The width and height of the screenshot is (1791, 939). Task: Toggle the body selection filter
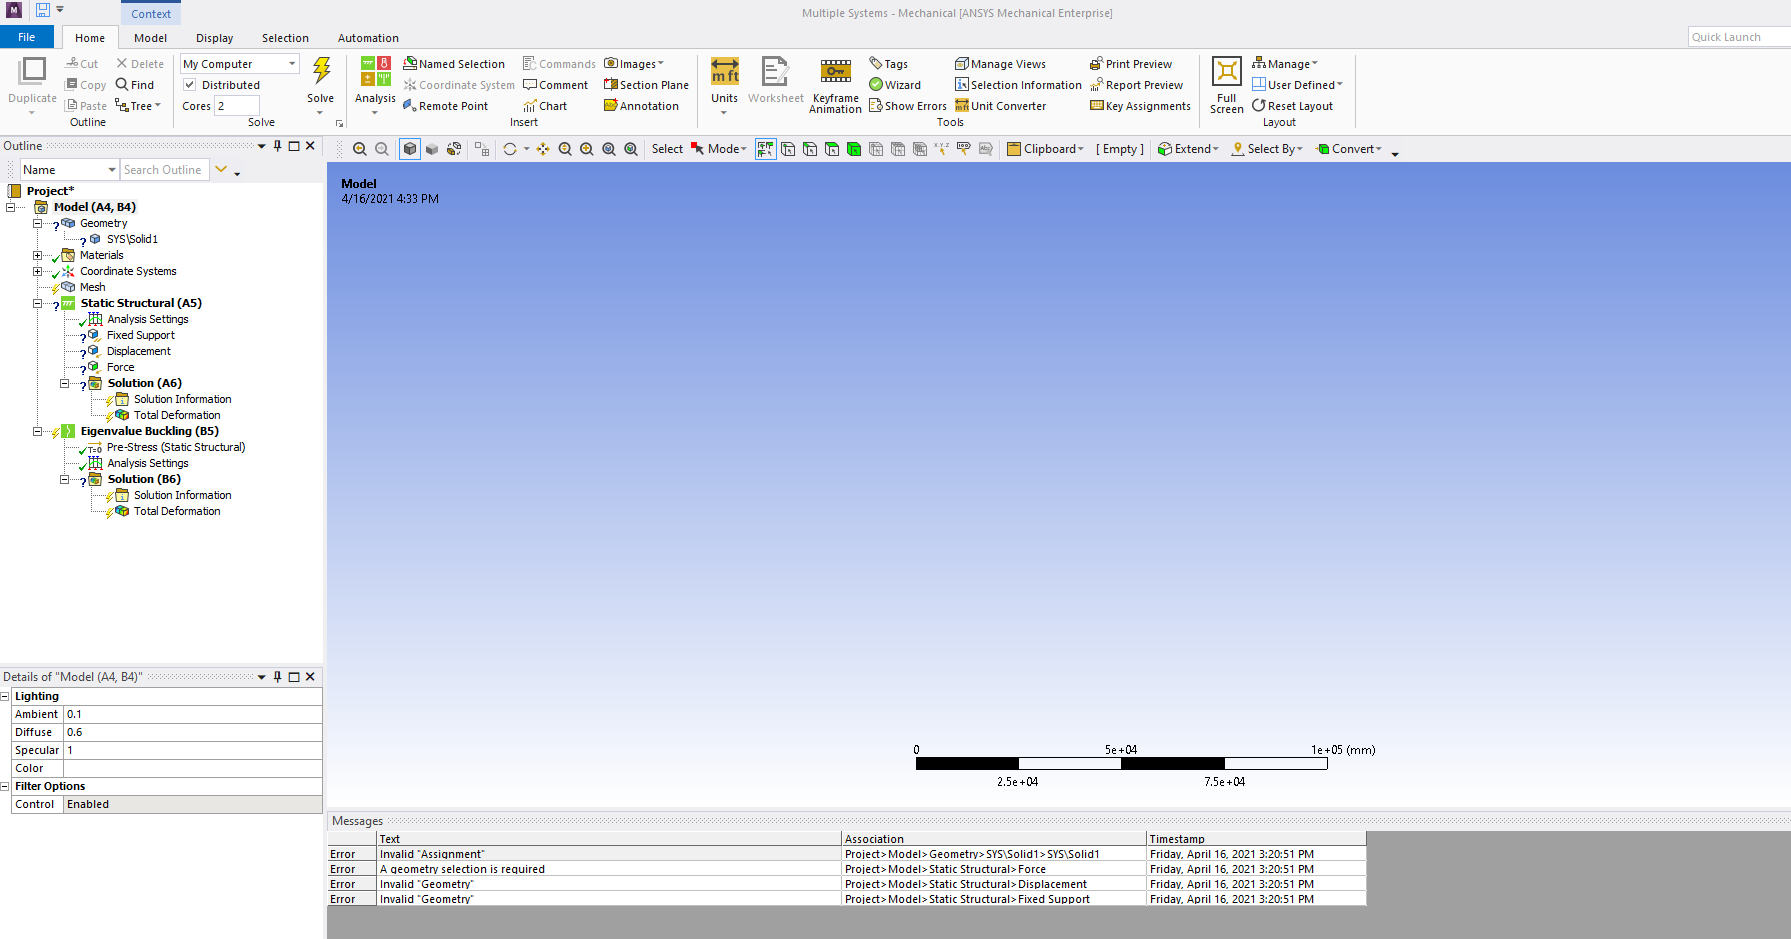pos(854,149)
